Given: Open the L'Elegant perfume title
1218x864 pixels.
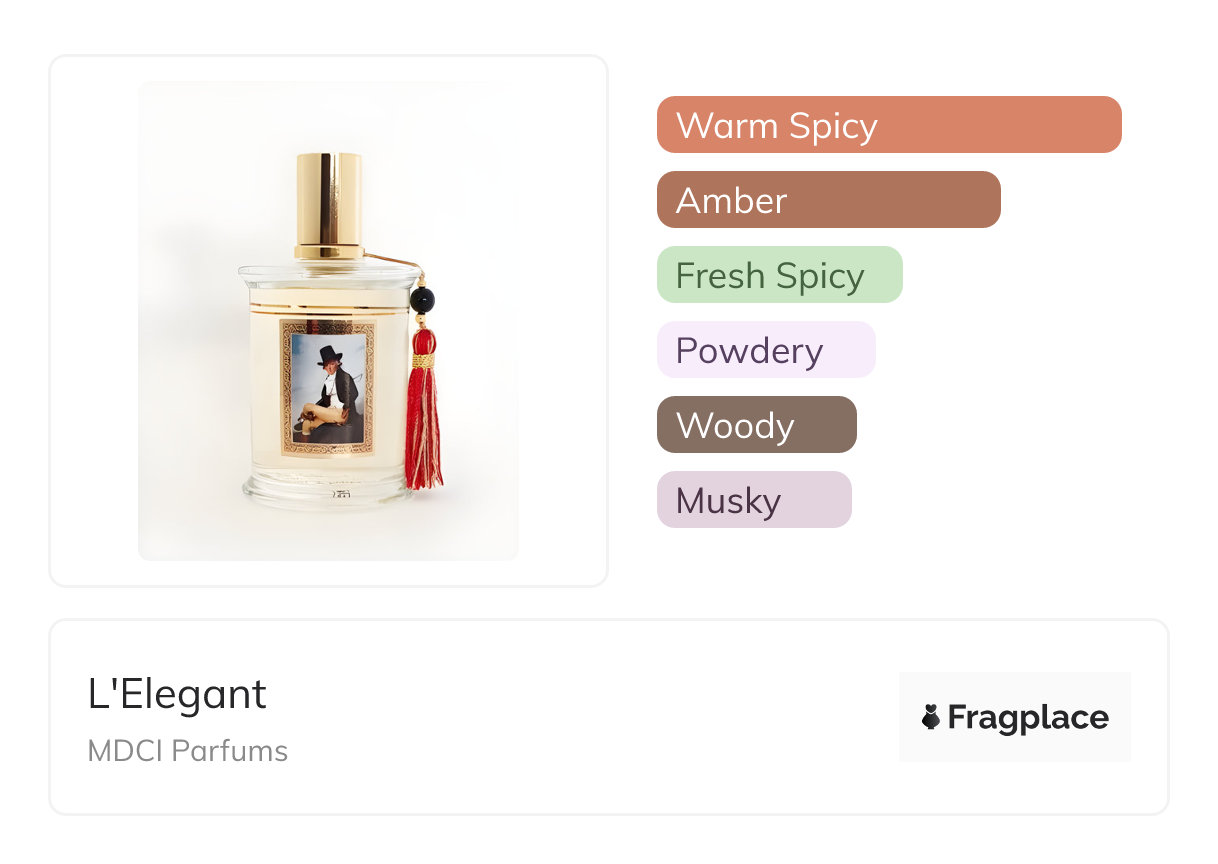Looking at the screenshot, I should click(177, 694).
